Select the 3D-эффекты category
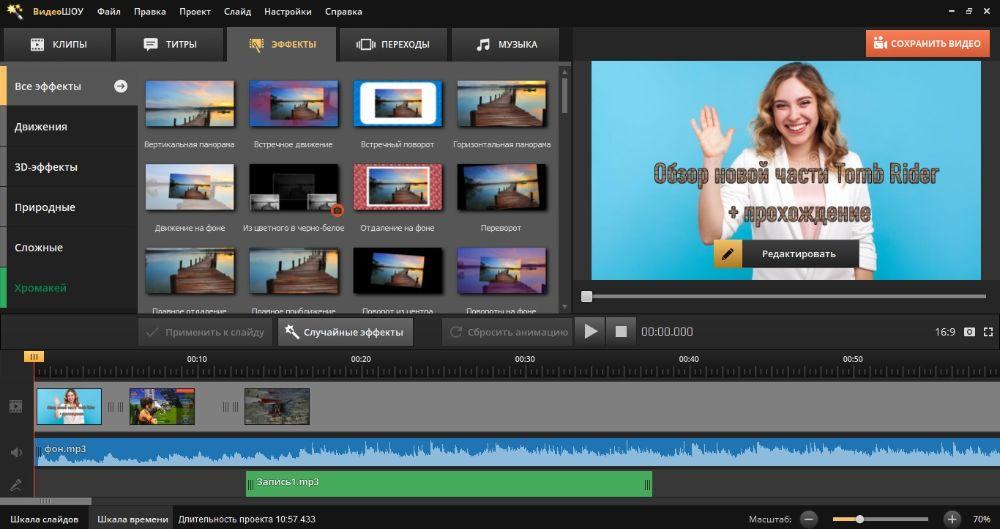This screenshot has width=1000, height=529. click(x=70, y=167)
